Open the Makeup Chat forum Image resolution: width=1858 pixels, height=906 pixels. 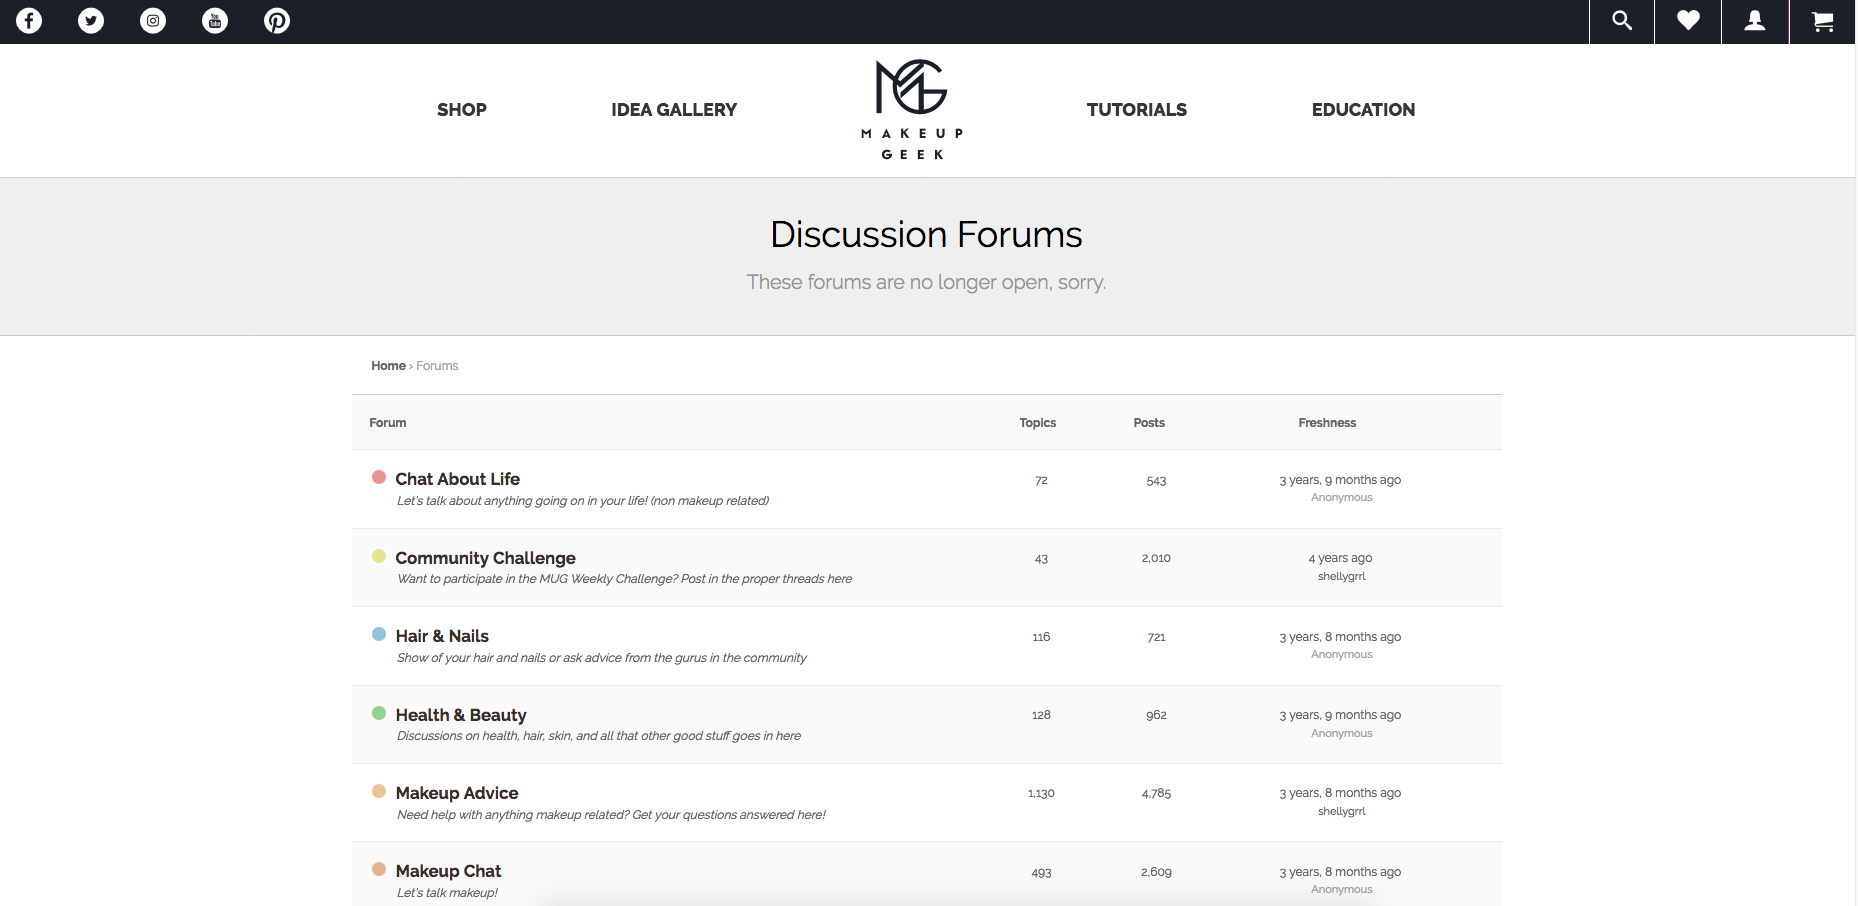pos(448,871)
